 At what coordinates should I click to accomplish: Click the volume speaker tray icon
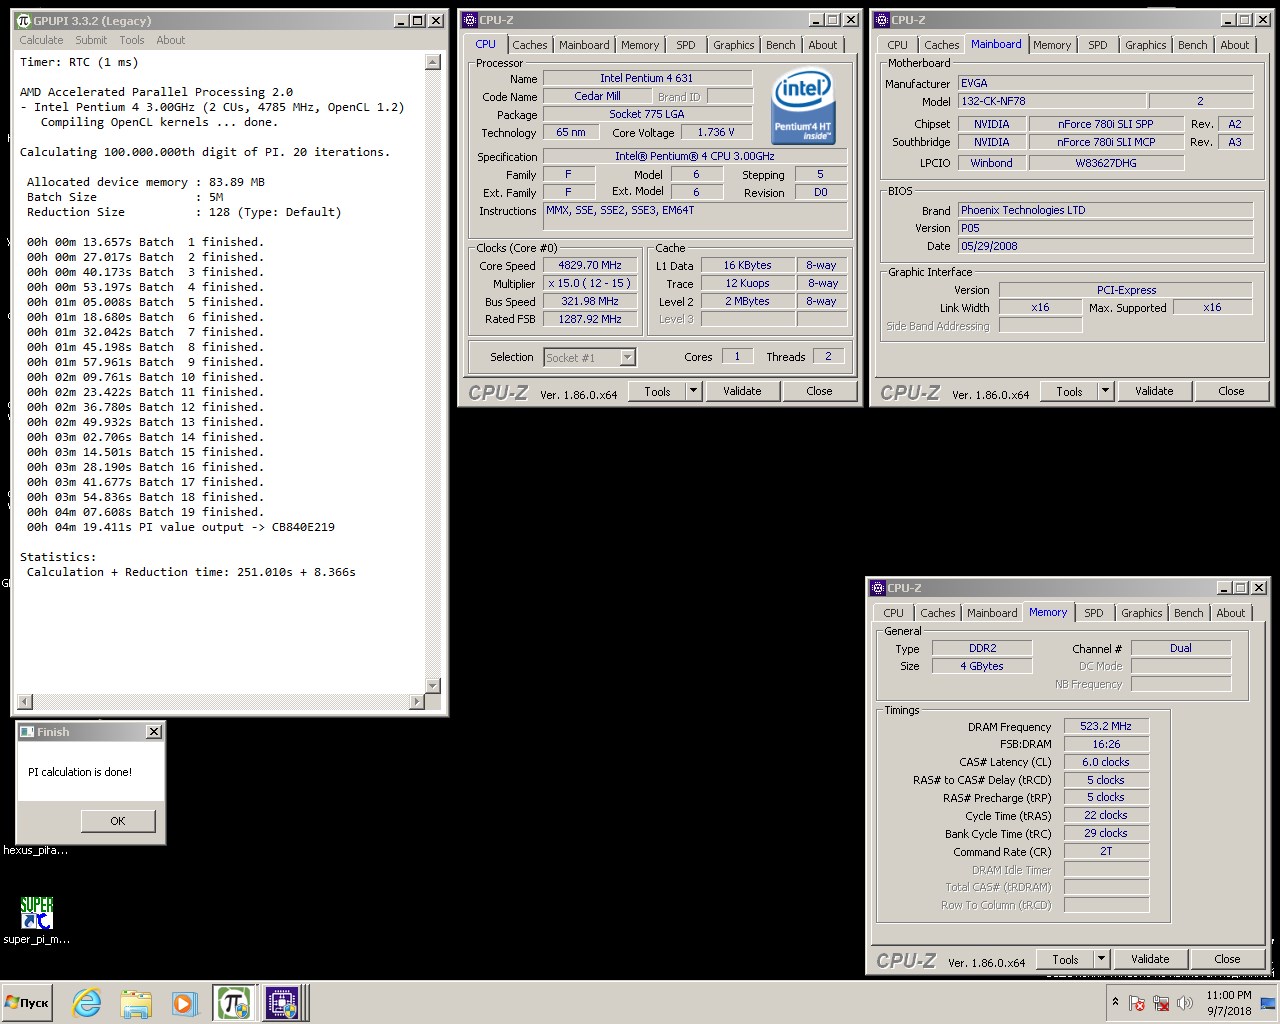pyautogui.click(x=1185, y=1003)
